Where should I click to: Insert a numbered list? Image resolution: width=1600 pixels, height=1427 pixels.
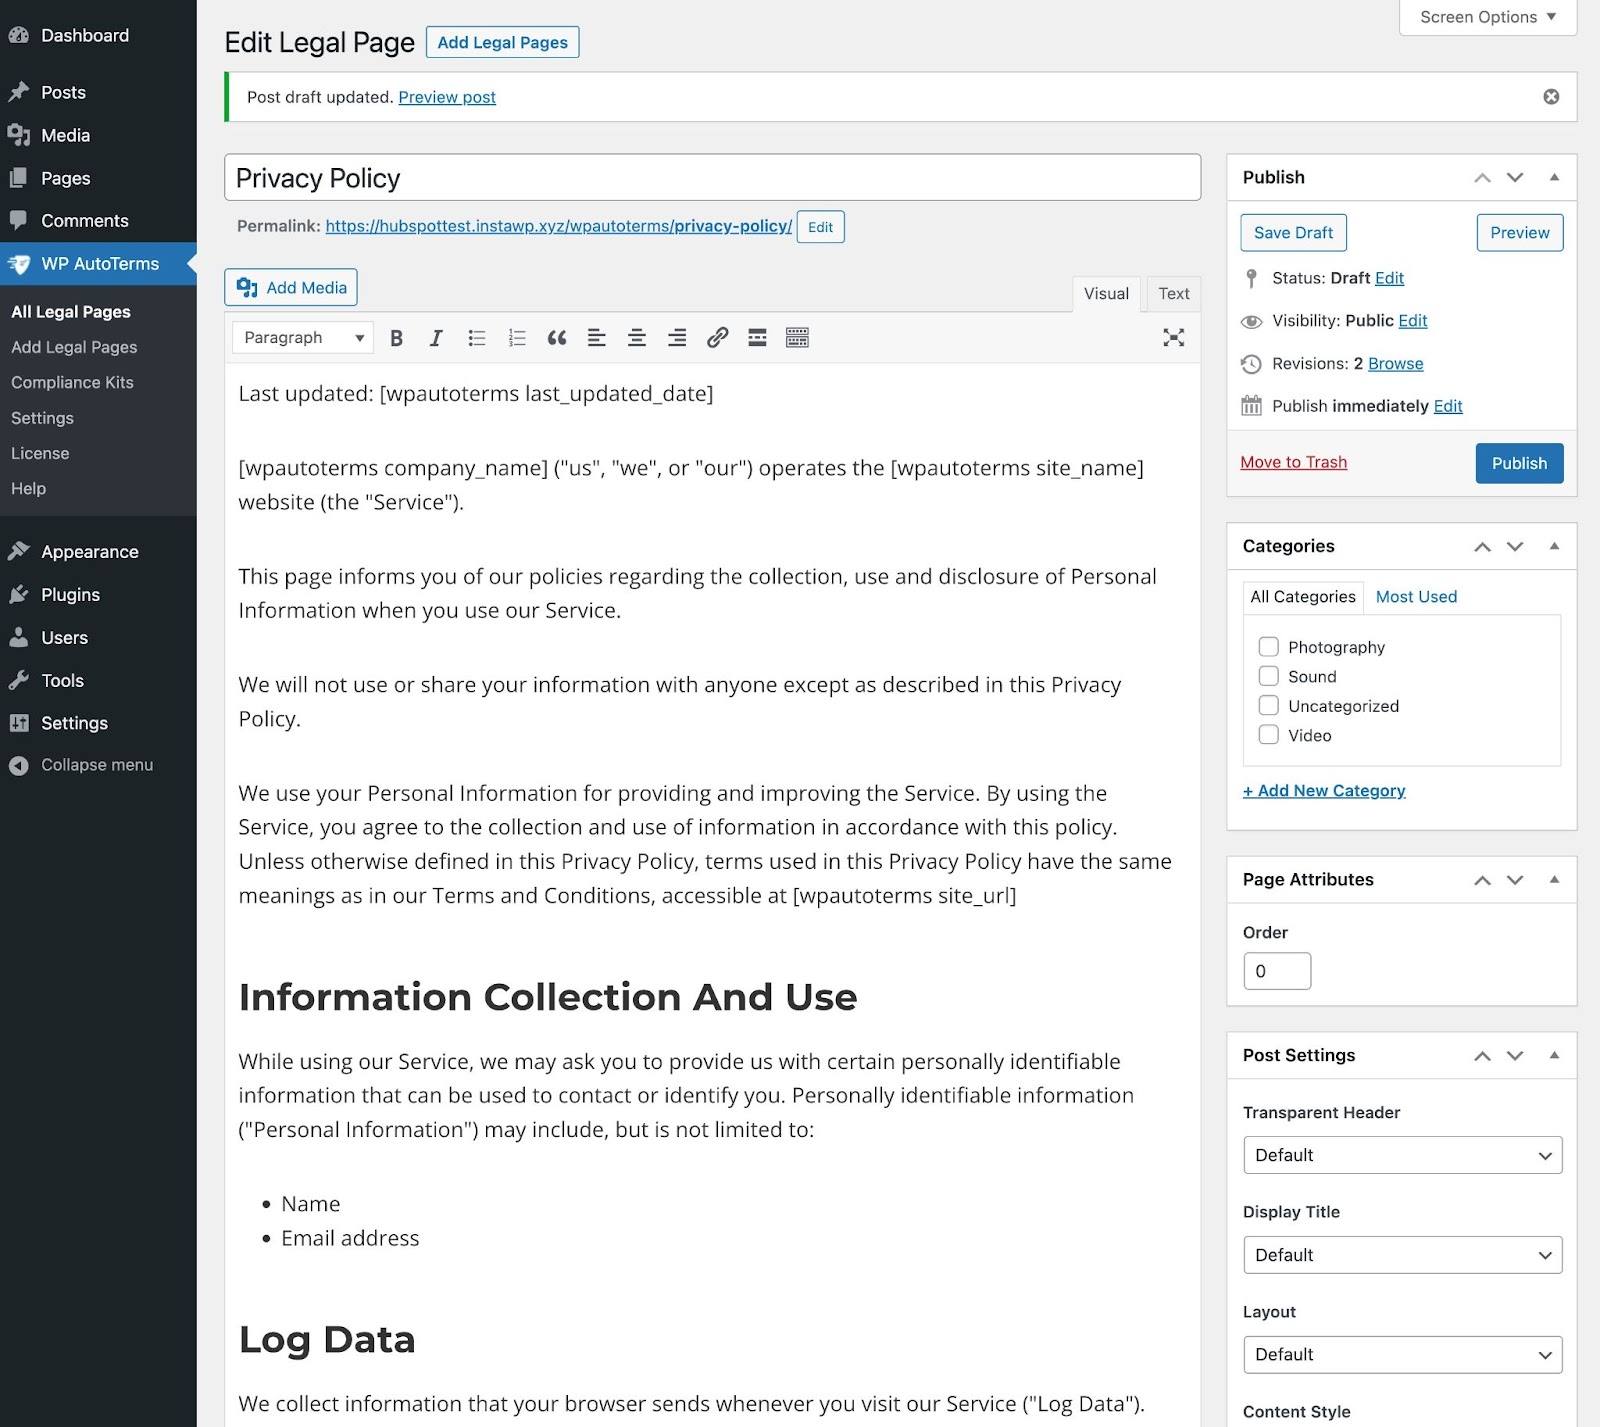coord(517,338)
